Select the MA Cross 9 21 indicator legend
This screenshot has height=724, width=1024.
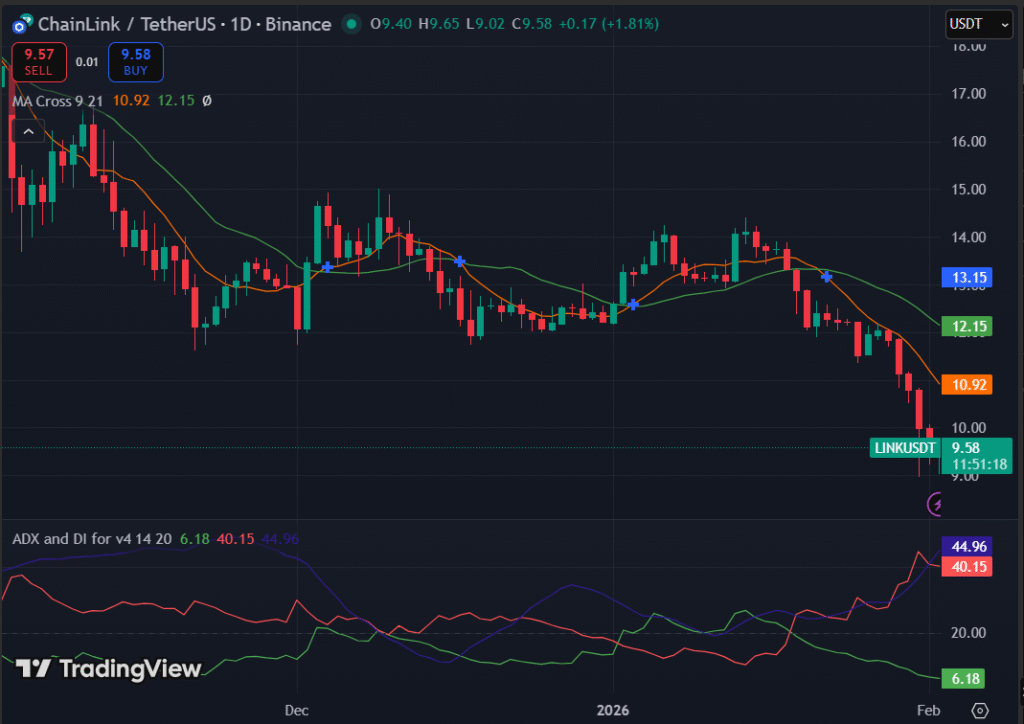click(57, 101)
